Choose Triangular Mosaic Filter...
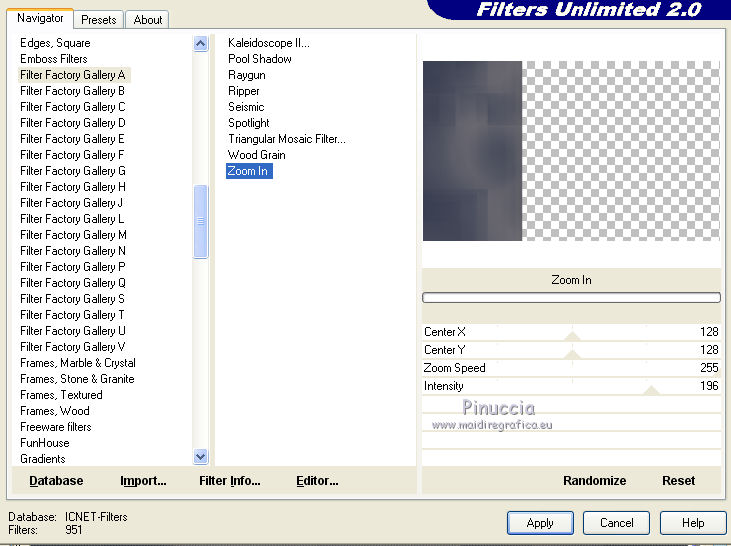This screenshot has width=731, height=546. coord(286,139)
